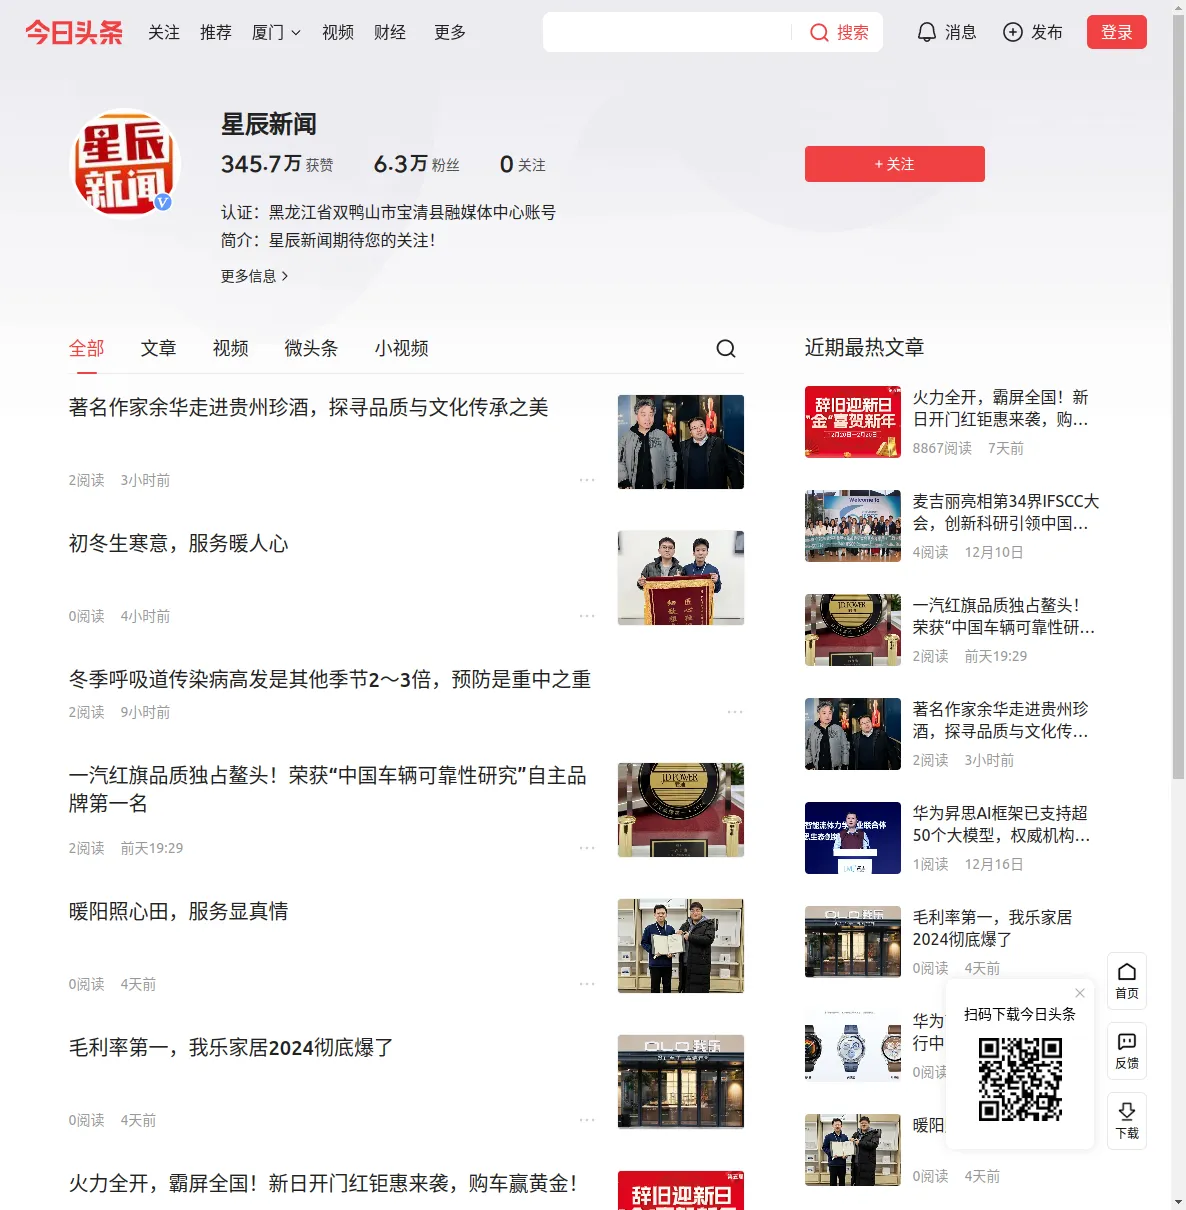Open 华为昇思 conference thumbnail
The height and width of the screenshot is (1210, 1186).
853,838
